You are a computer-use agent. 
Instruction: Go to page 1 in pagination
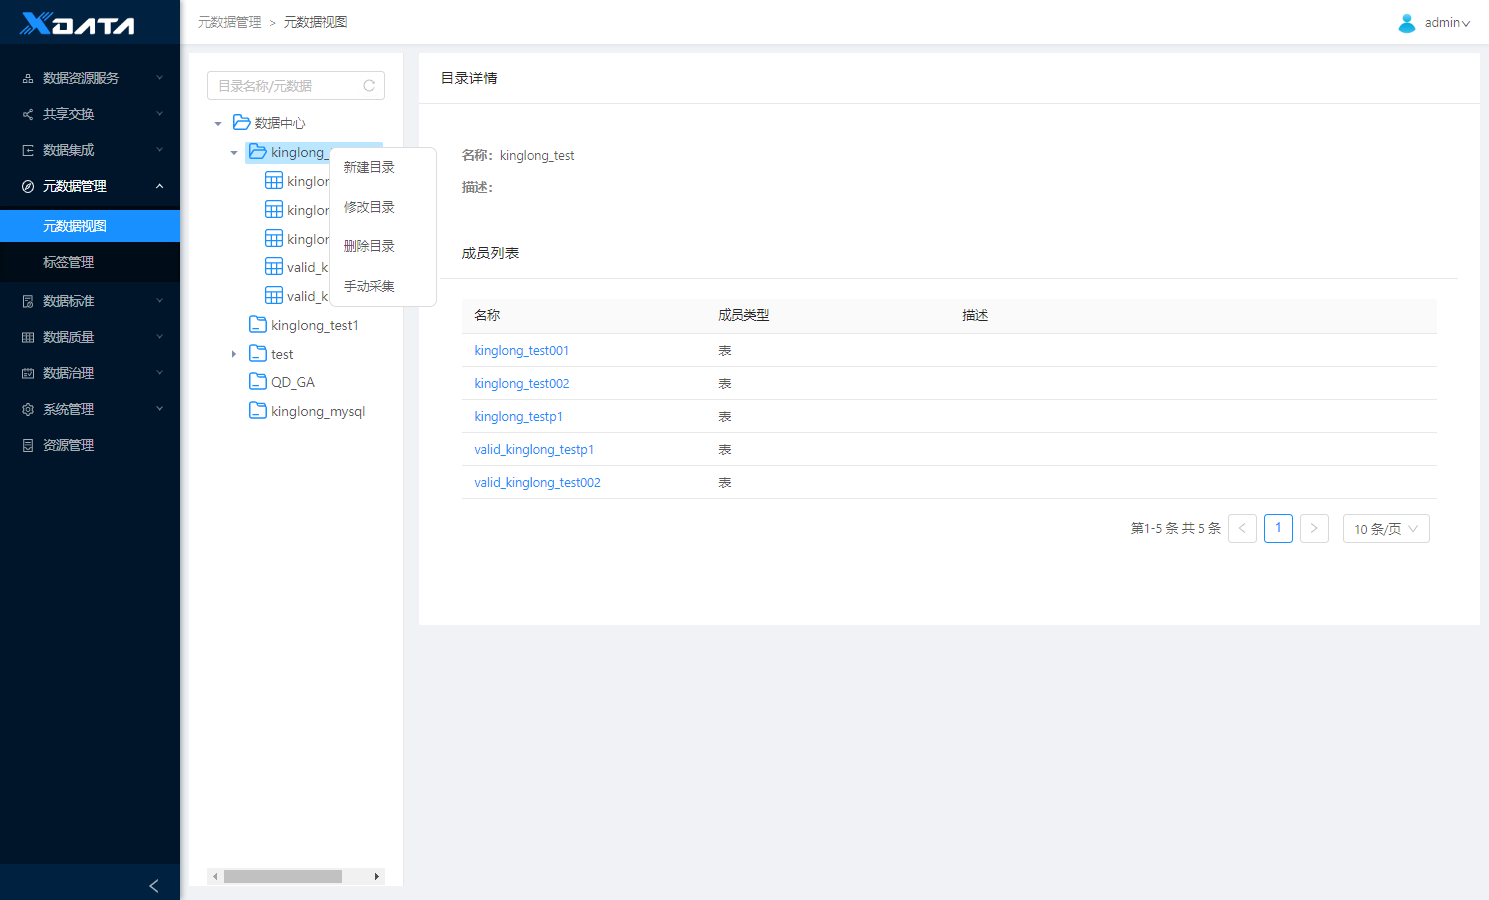[x=1278, y=528]
